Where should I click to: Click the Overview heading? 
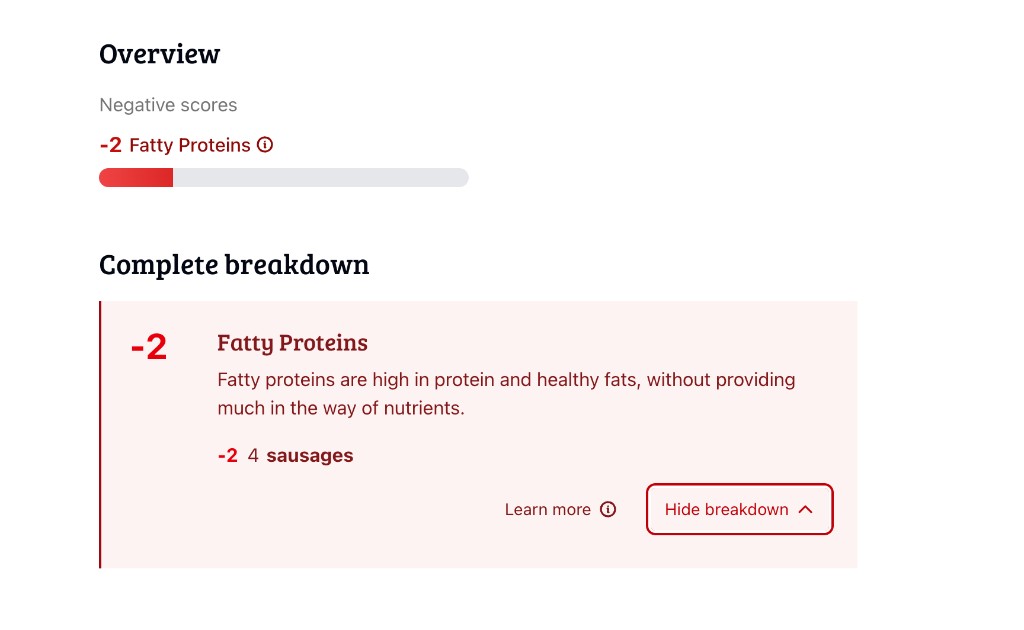[160, 54]
